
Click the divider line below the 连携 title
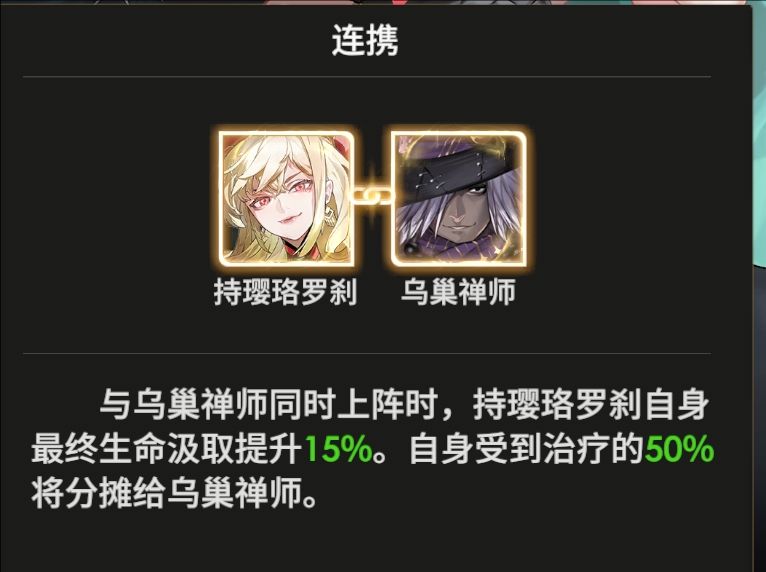click(x=366, y=77)
